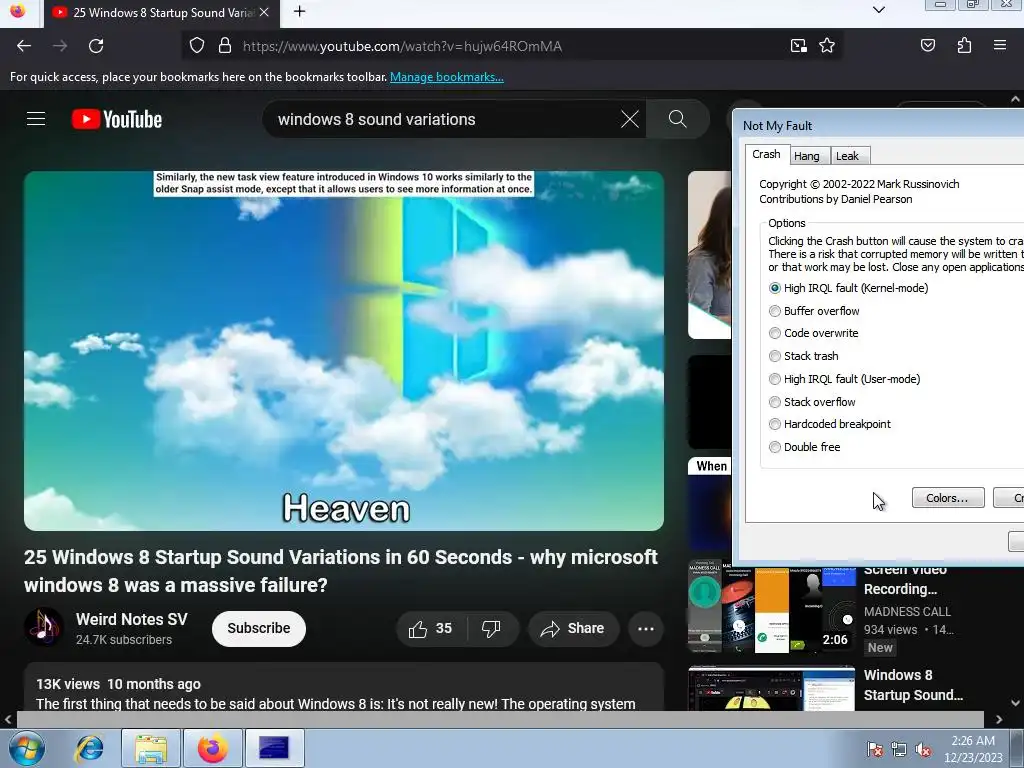This screenshot has height=768, width=1024.
Task: Select Buffer overflow radio option
Action: [814, 311]
